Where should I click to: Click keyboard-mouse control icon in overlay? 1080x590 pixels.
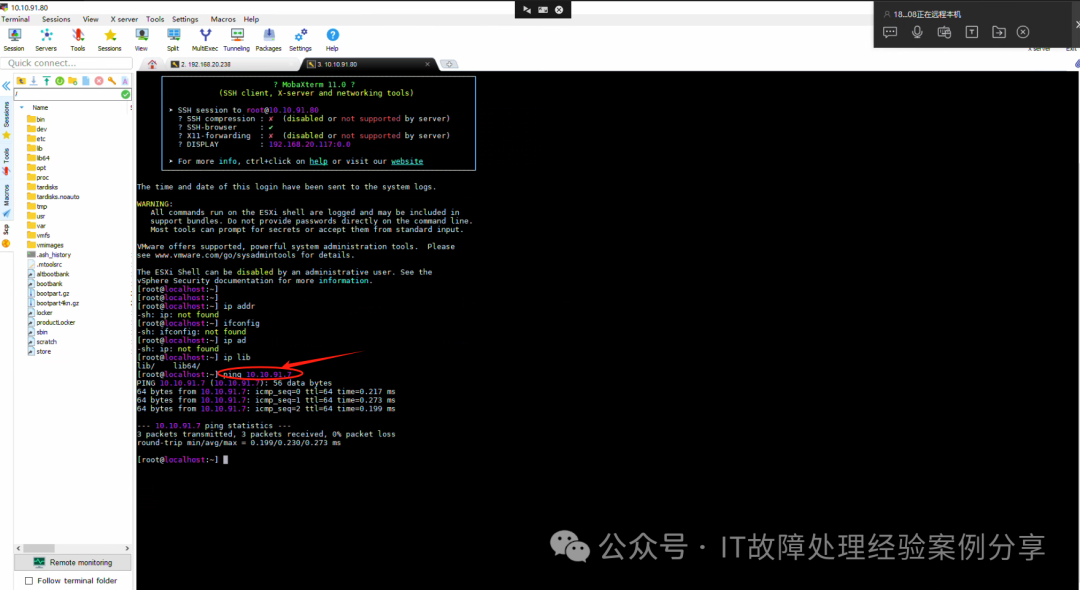point(944,32)
